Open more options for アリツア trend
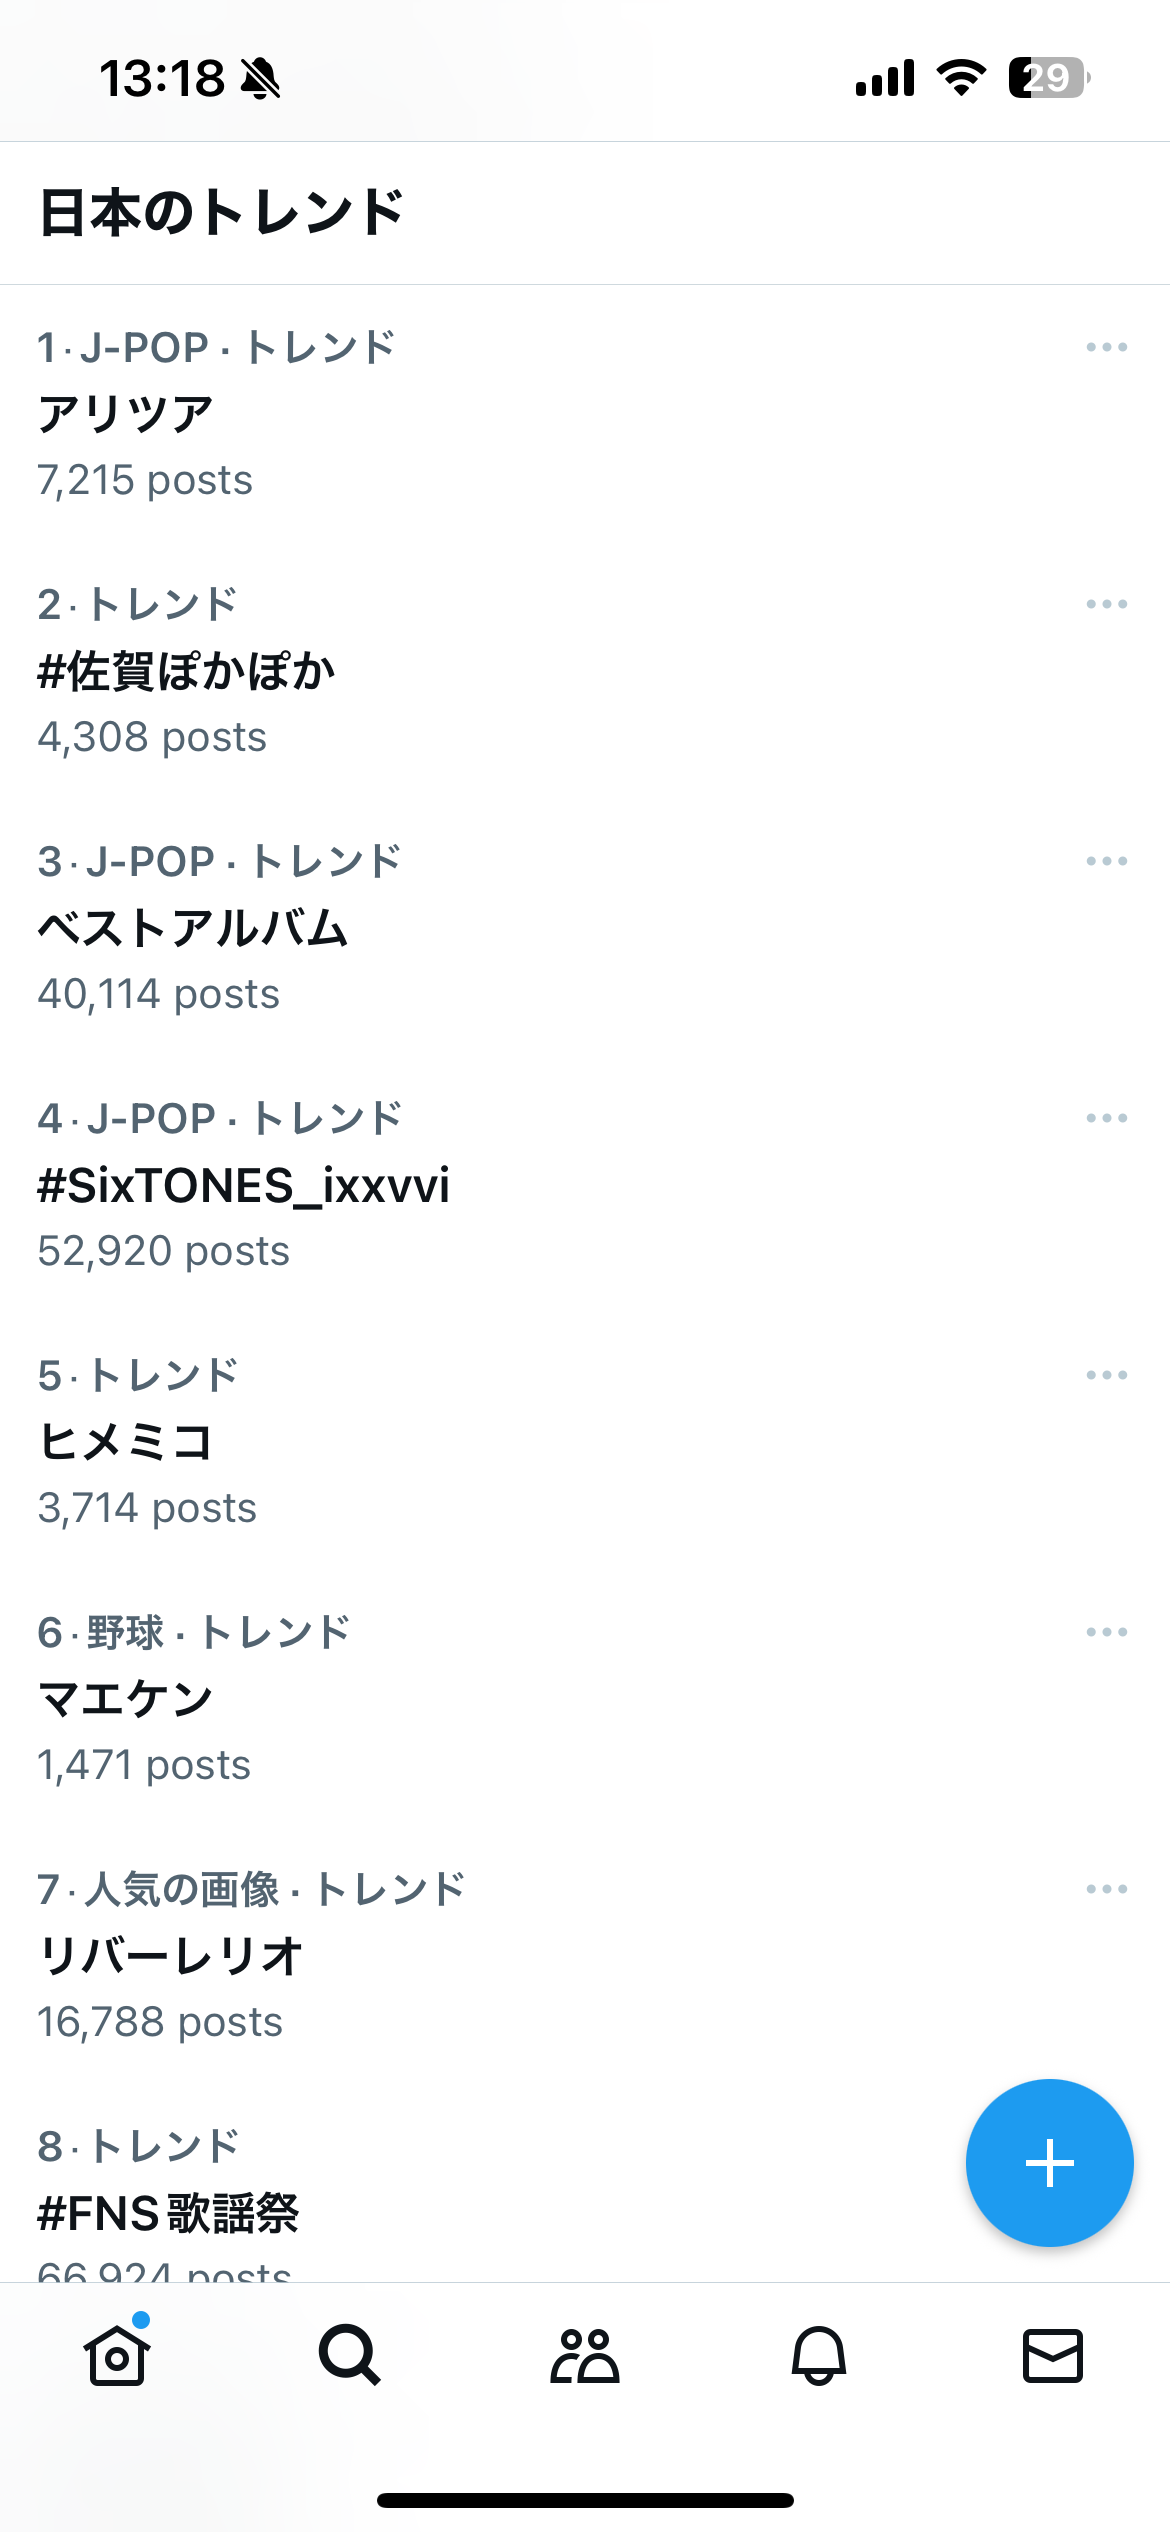Viewport: 1170px width, 2532px height. tap(1106, 347)
